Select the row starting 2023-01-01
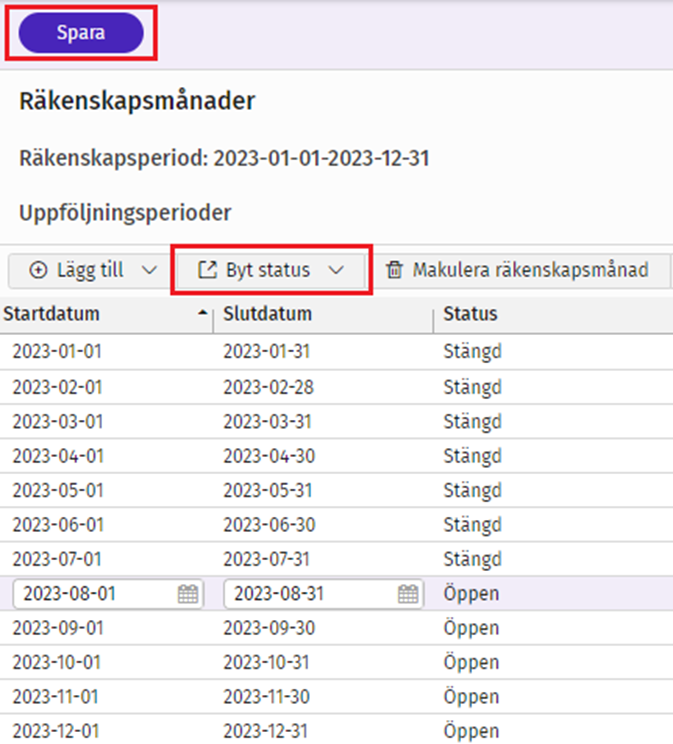Screen dimensions: 673x744 336,352
